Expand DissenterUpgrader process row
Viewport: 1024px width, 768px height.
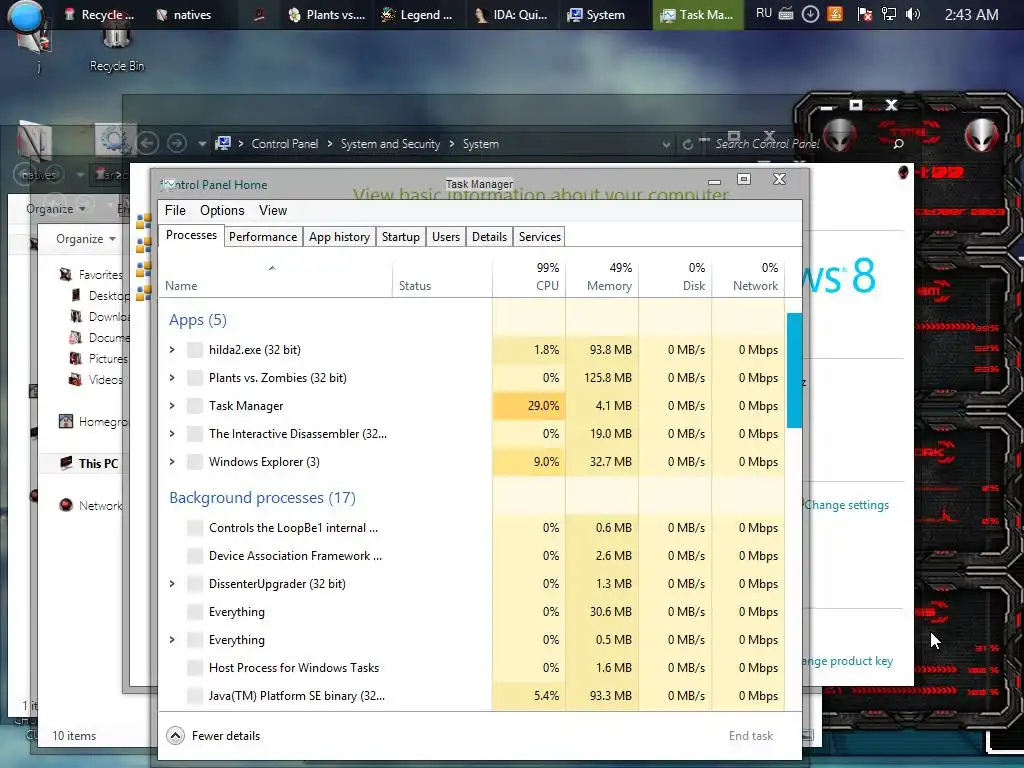tap(172, 584)
